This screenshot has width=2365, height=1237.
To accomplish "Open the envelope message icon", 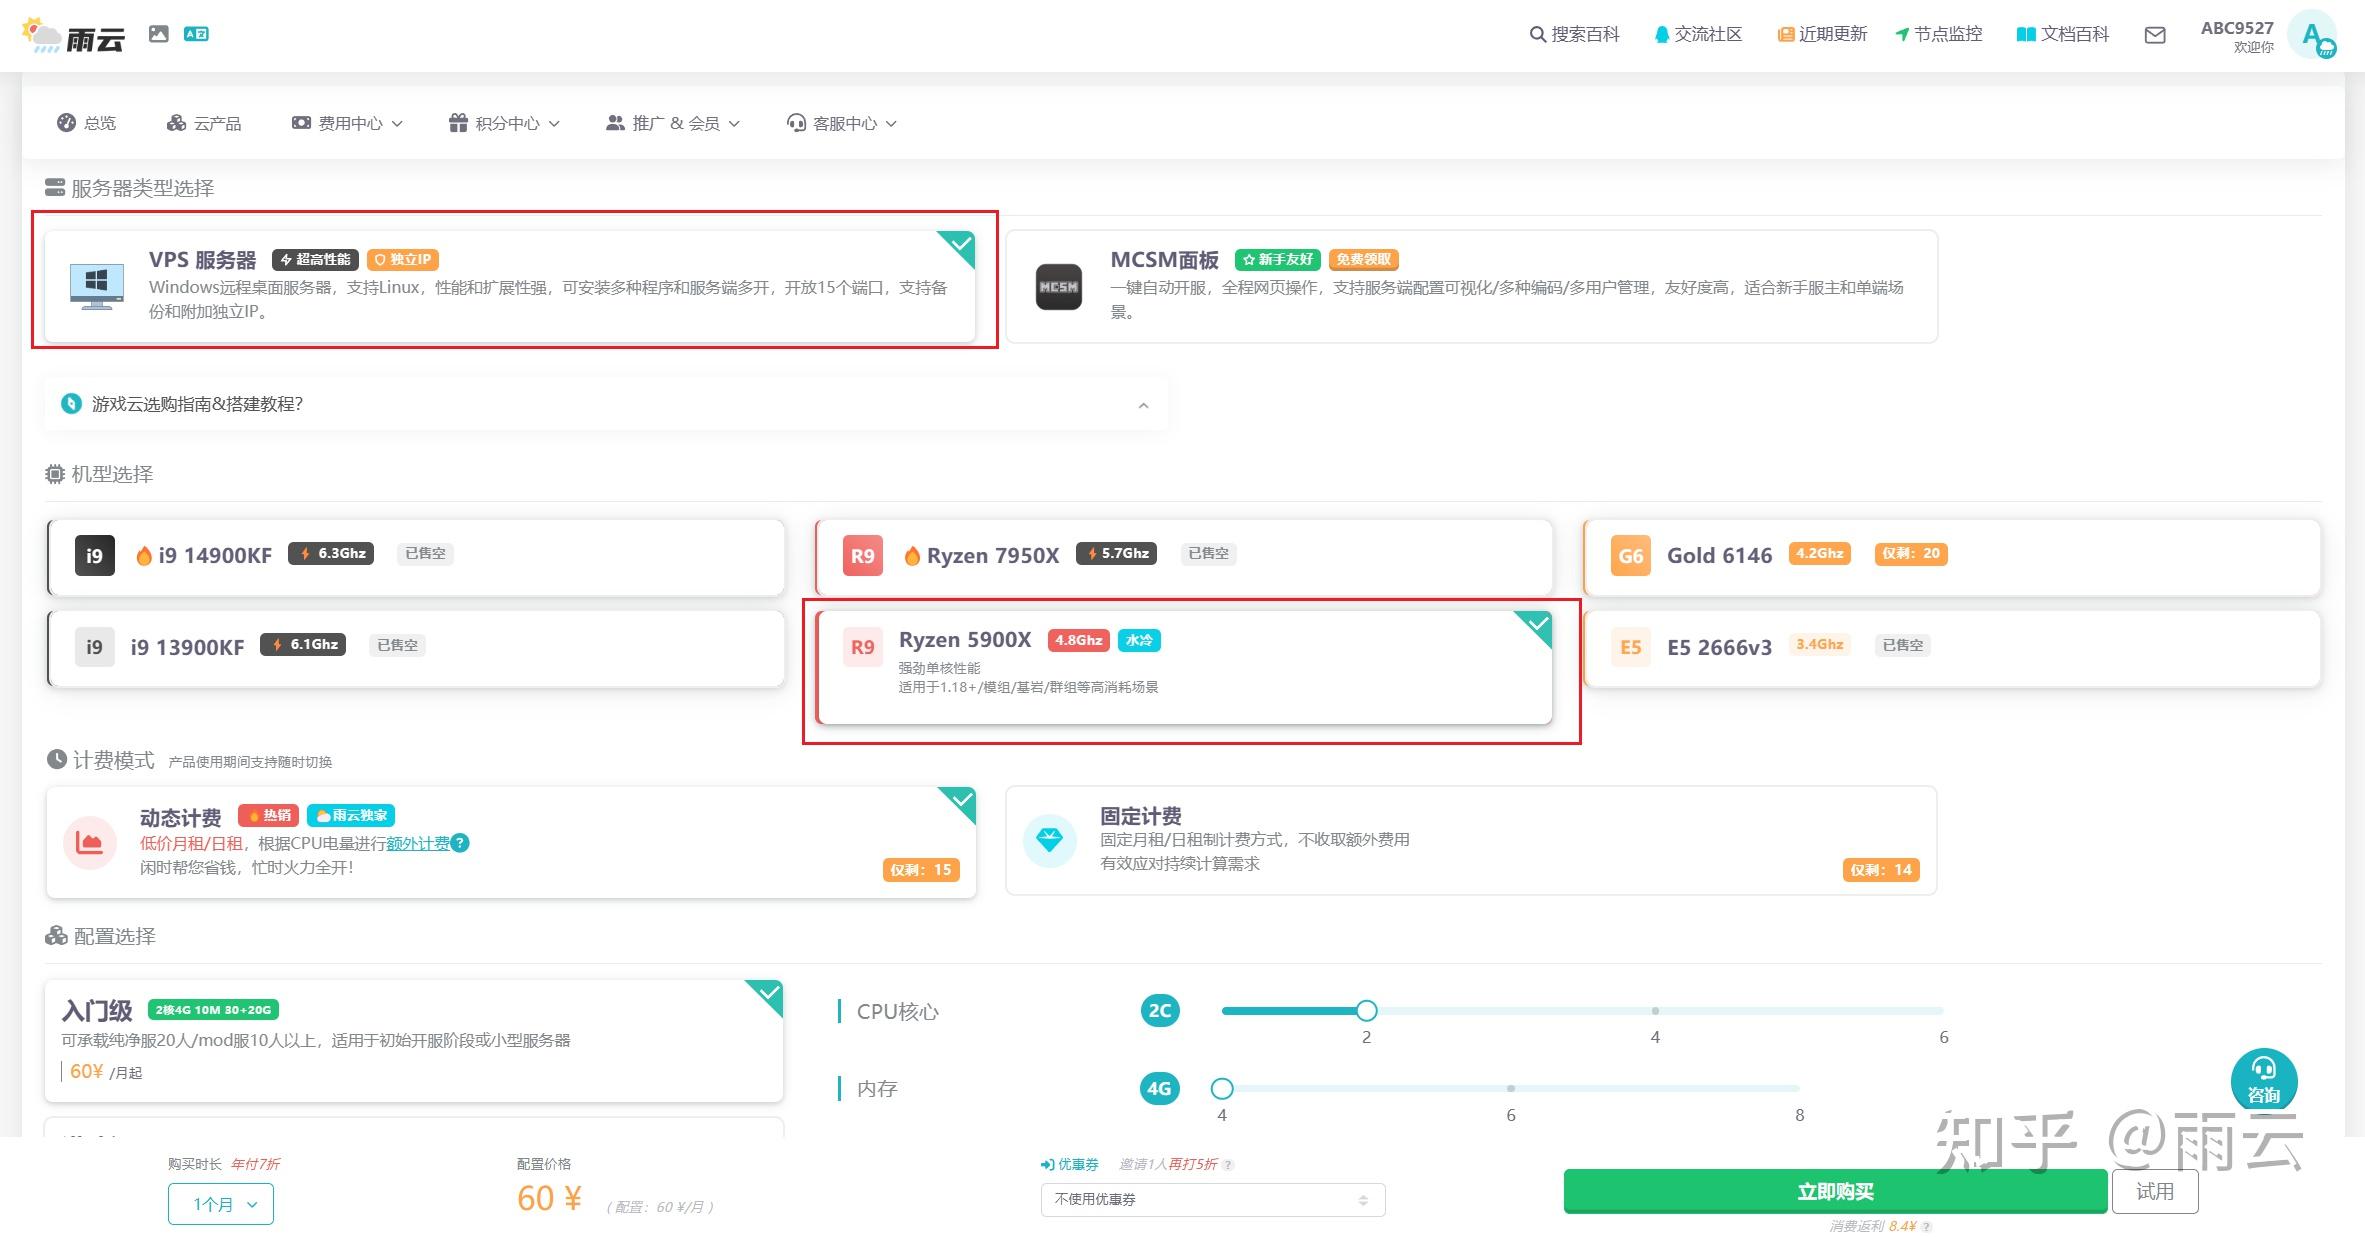I will pos(2155,35).
